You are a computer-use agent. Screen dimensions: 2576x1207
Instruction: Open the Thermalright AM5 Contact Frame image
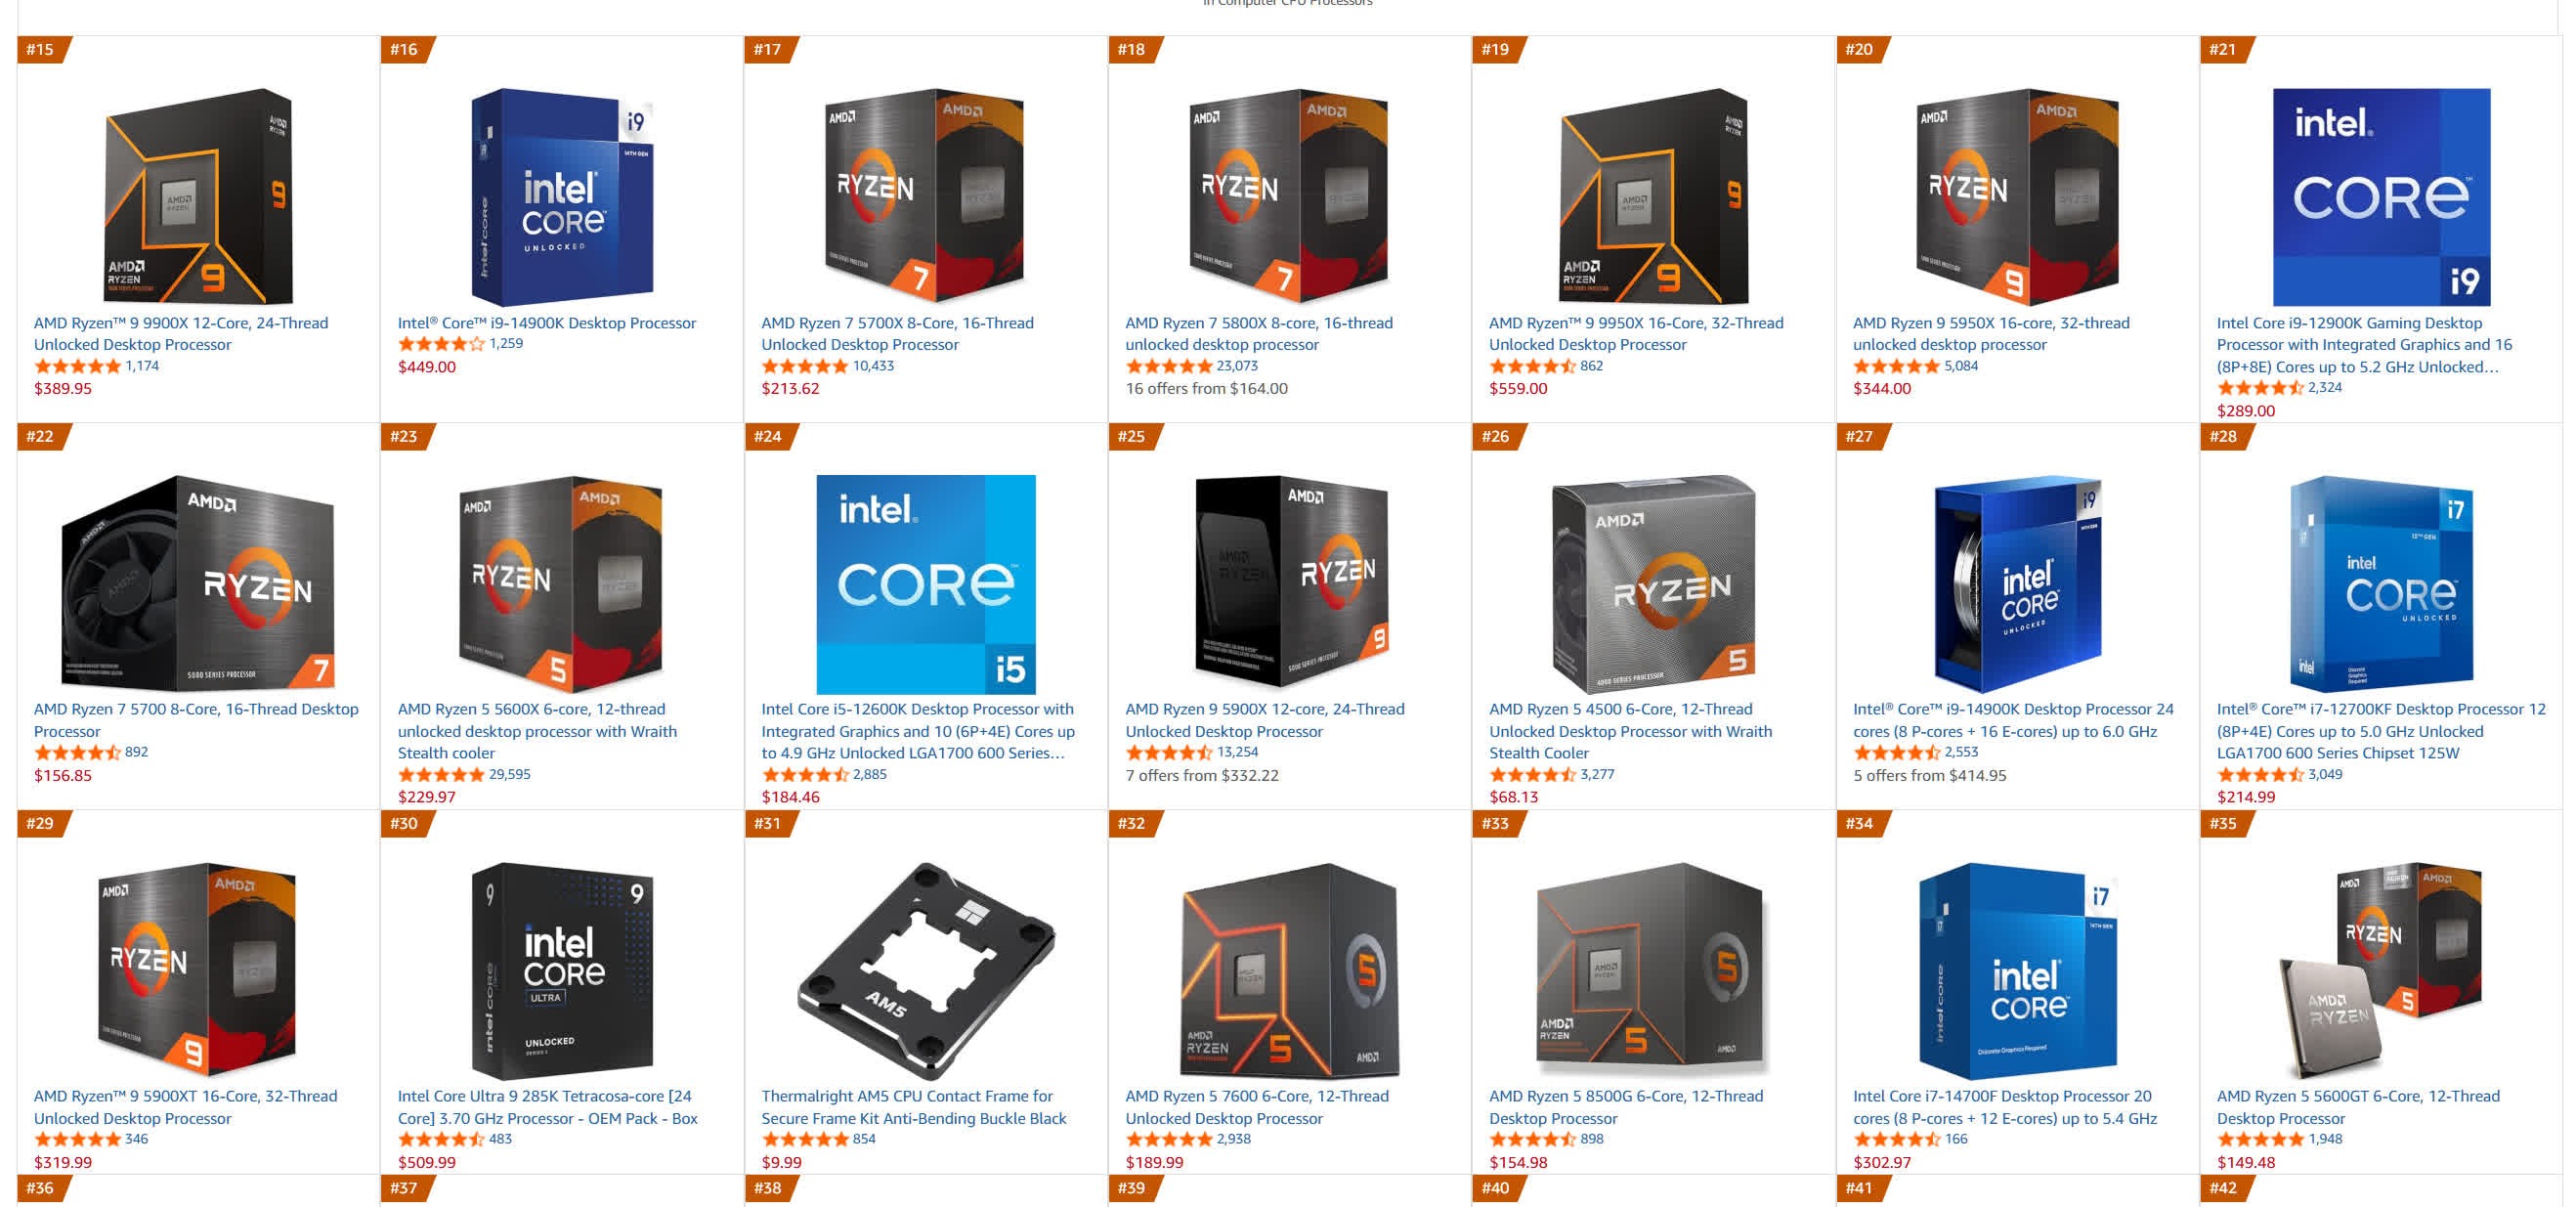point(926,971)
